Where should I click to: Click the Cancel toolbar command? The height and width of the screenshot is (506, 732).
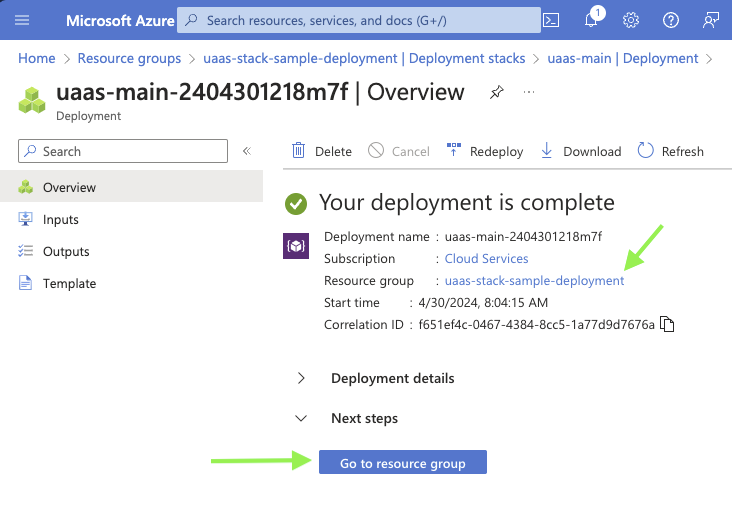(x=399, y=151)
